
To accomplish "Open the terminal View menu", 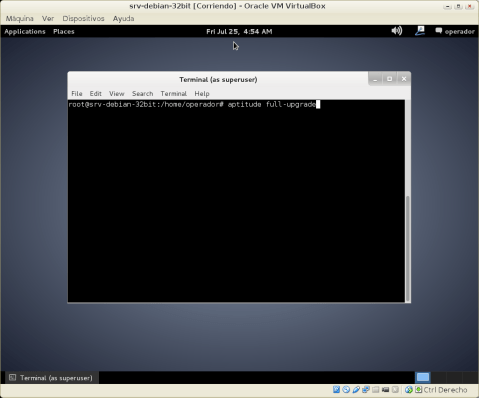I will tap(117, 94).
